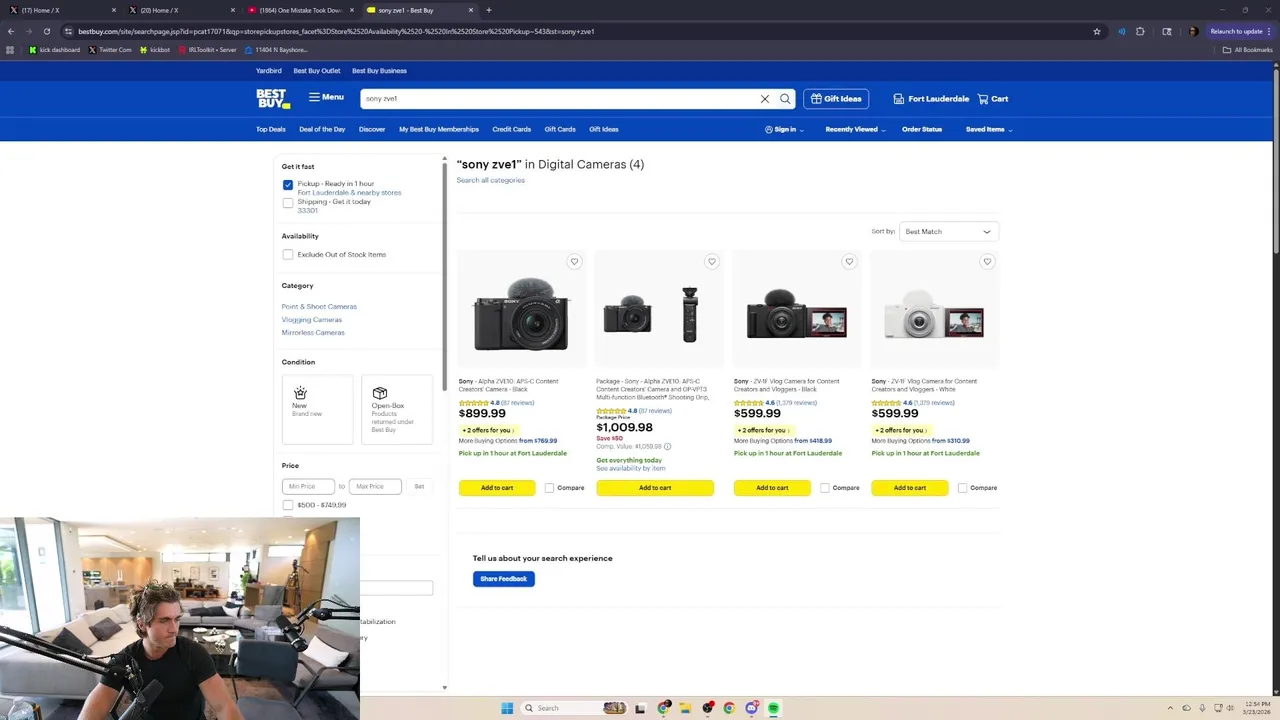1280x720 pixels.
Task: Uncheck Pickup - Ready in 1 hour
Action: click(288, 185)
